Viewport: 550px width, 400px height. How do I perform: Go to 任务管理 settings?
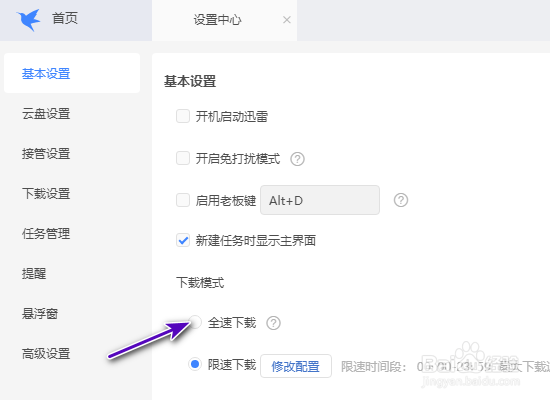(x=46, y=233)
